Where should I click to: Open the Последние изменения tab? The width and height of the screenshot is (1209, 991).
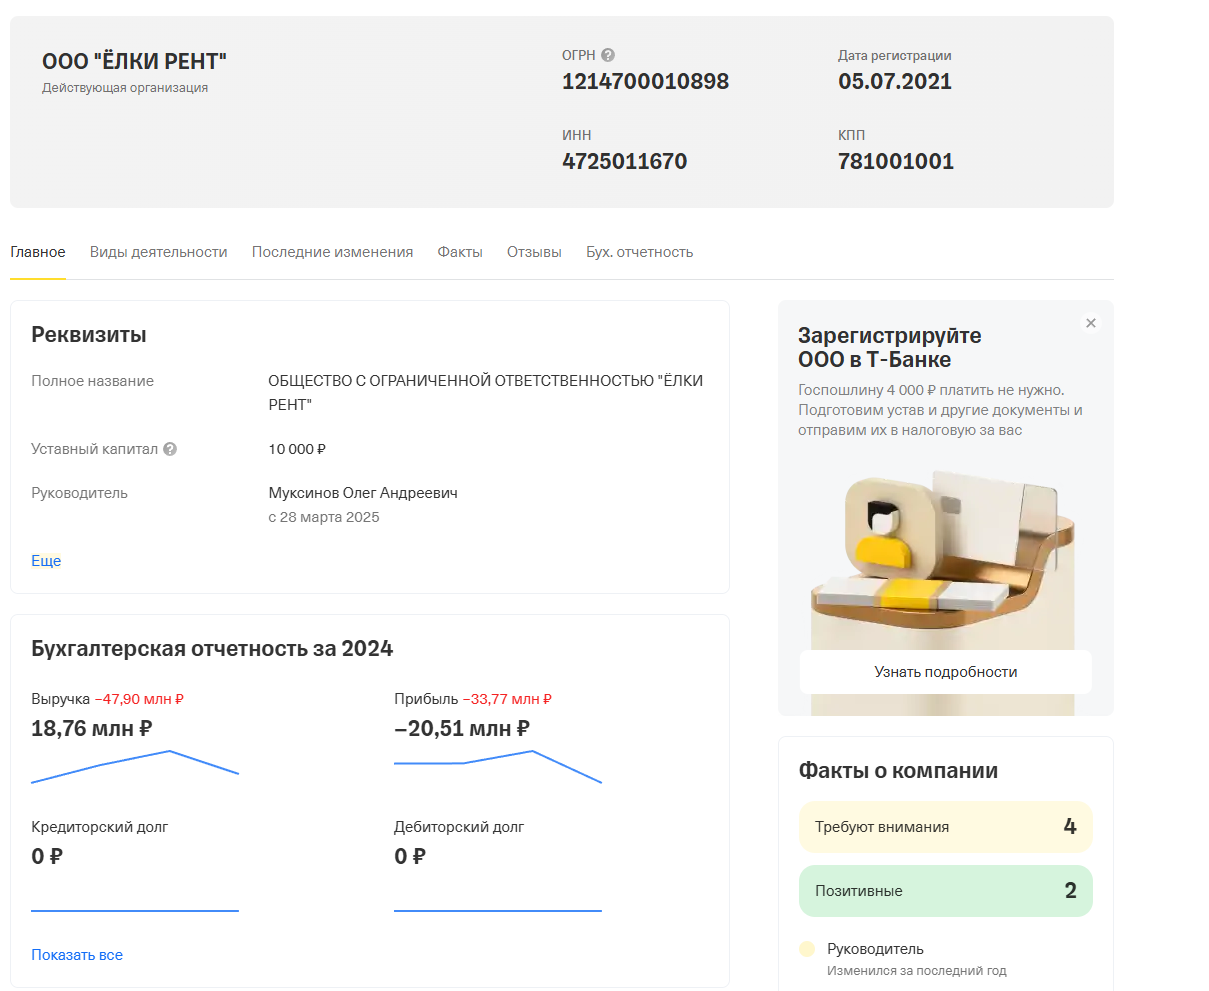click(x=332, y=252)
